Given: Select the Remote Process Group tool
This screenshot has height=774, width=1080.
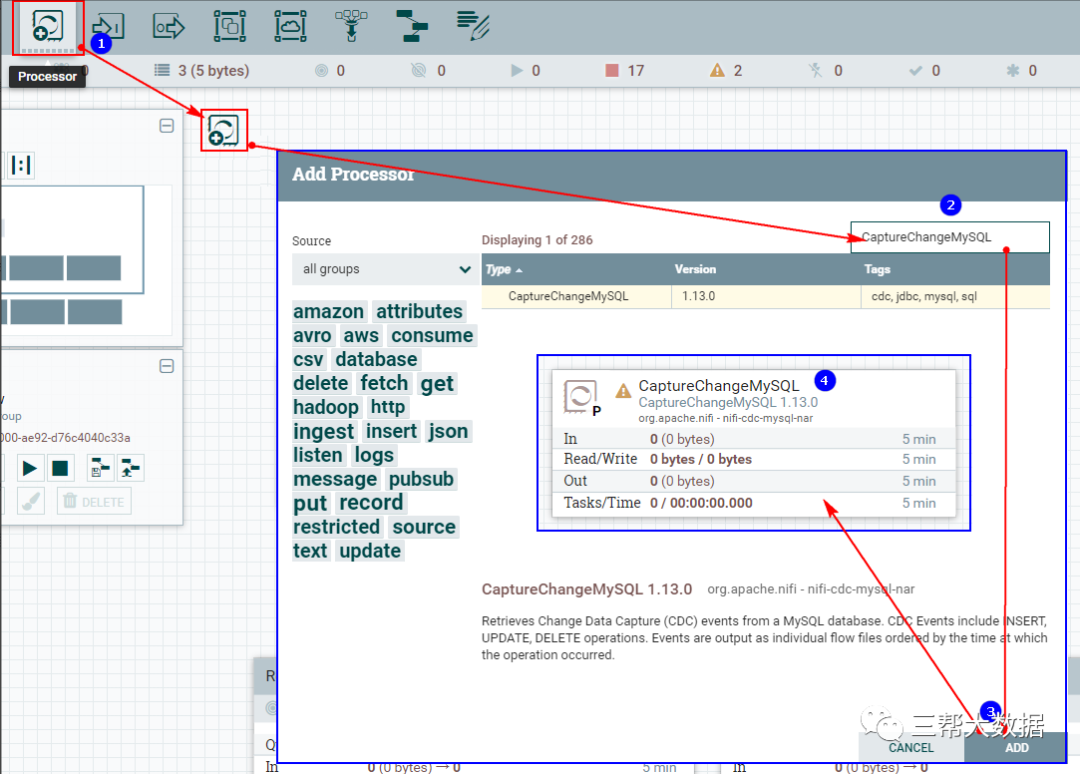Looking at the screenshot, I should tap(290, 26).
